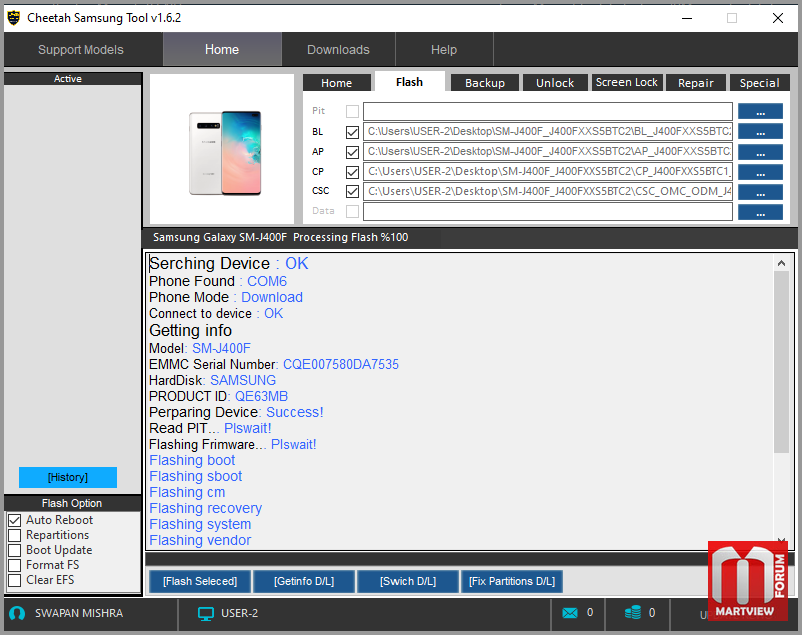
Task: Enable the Clear EFS flash option
Action: coord(15,580)
